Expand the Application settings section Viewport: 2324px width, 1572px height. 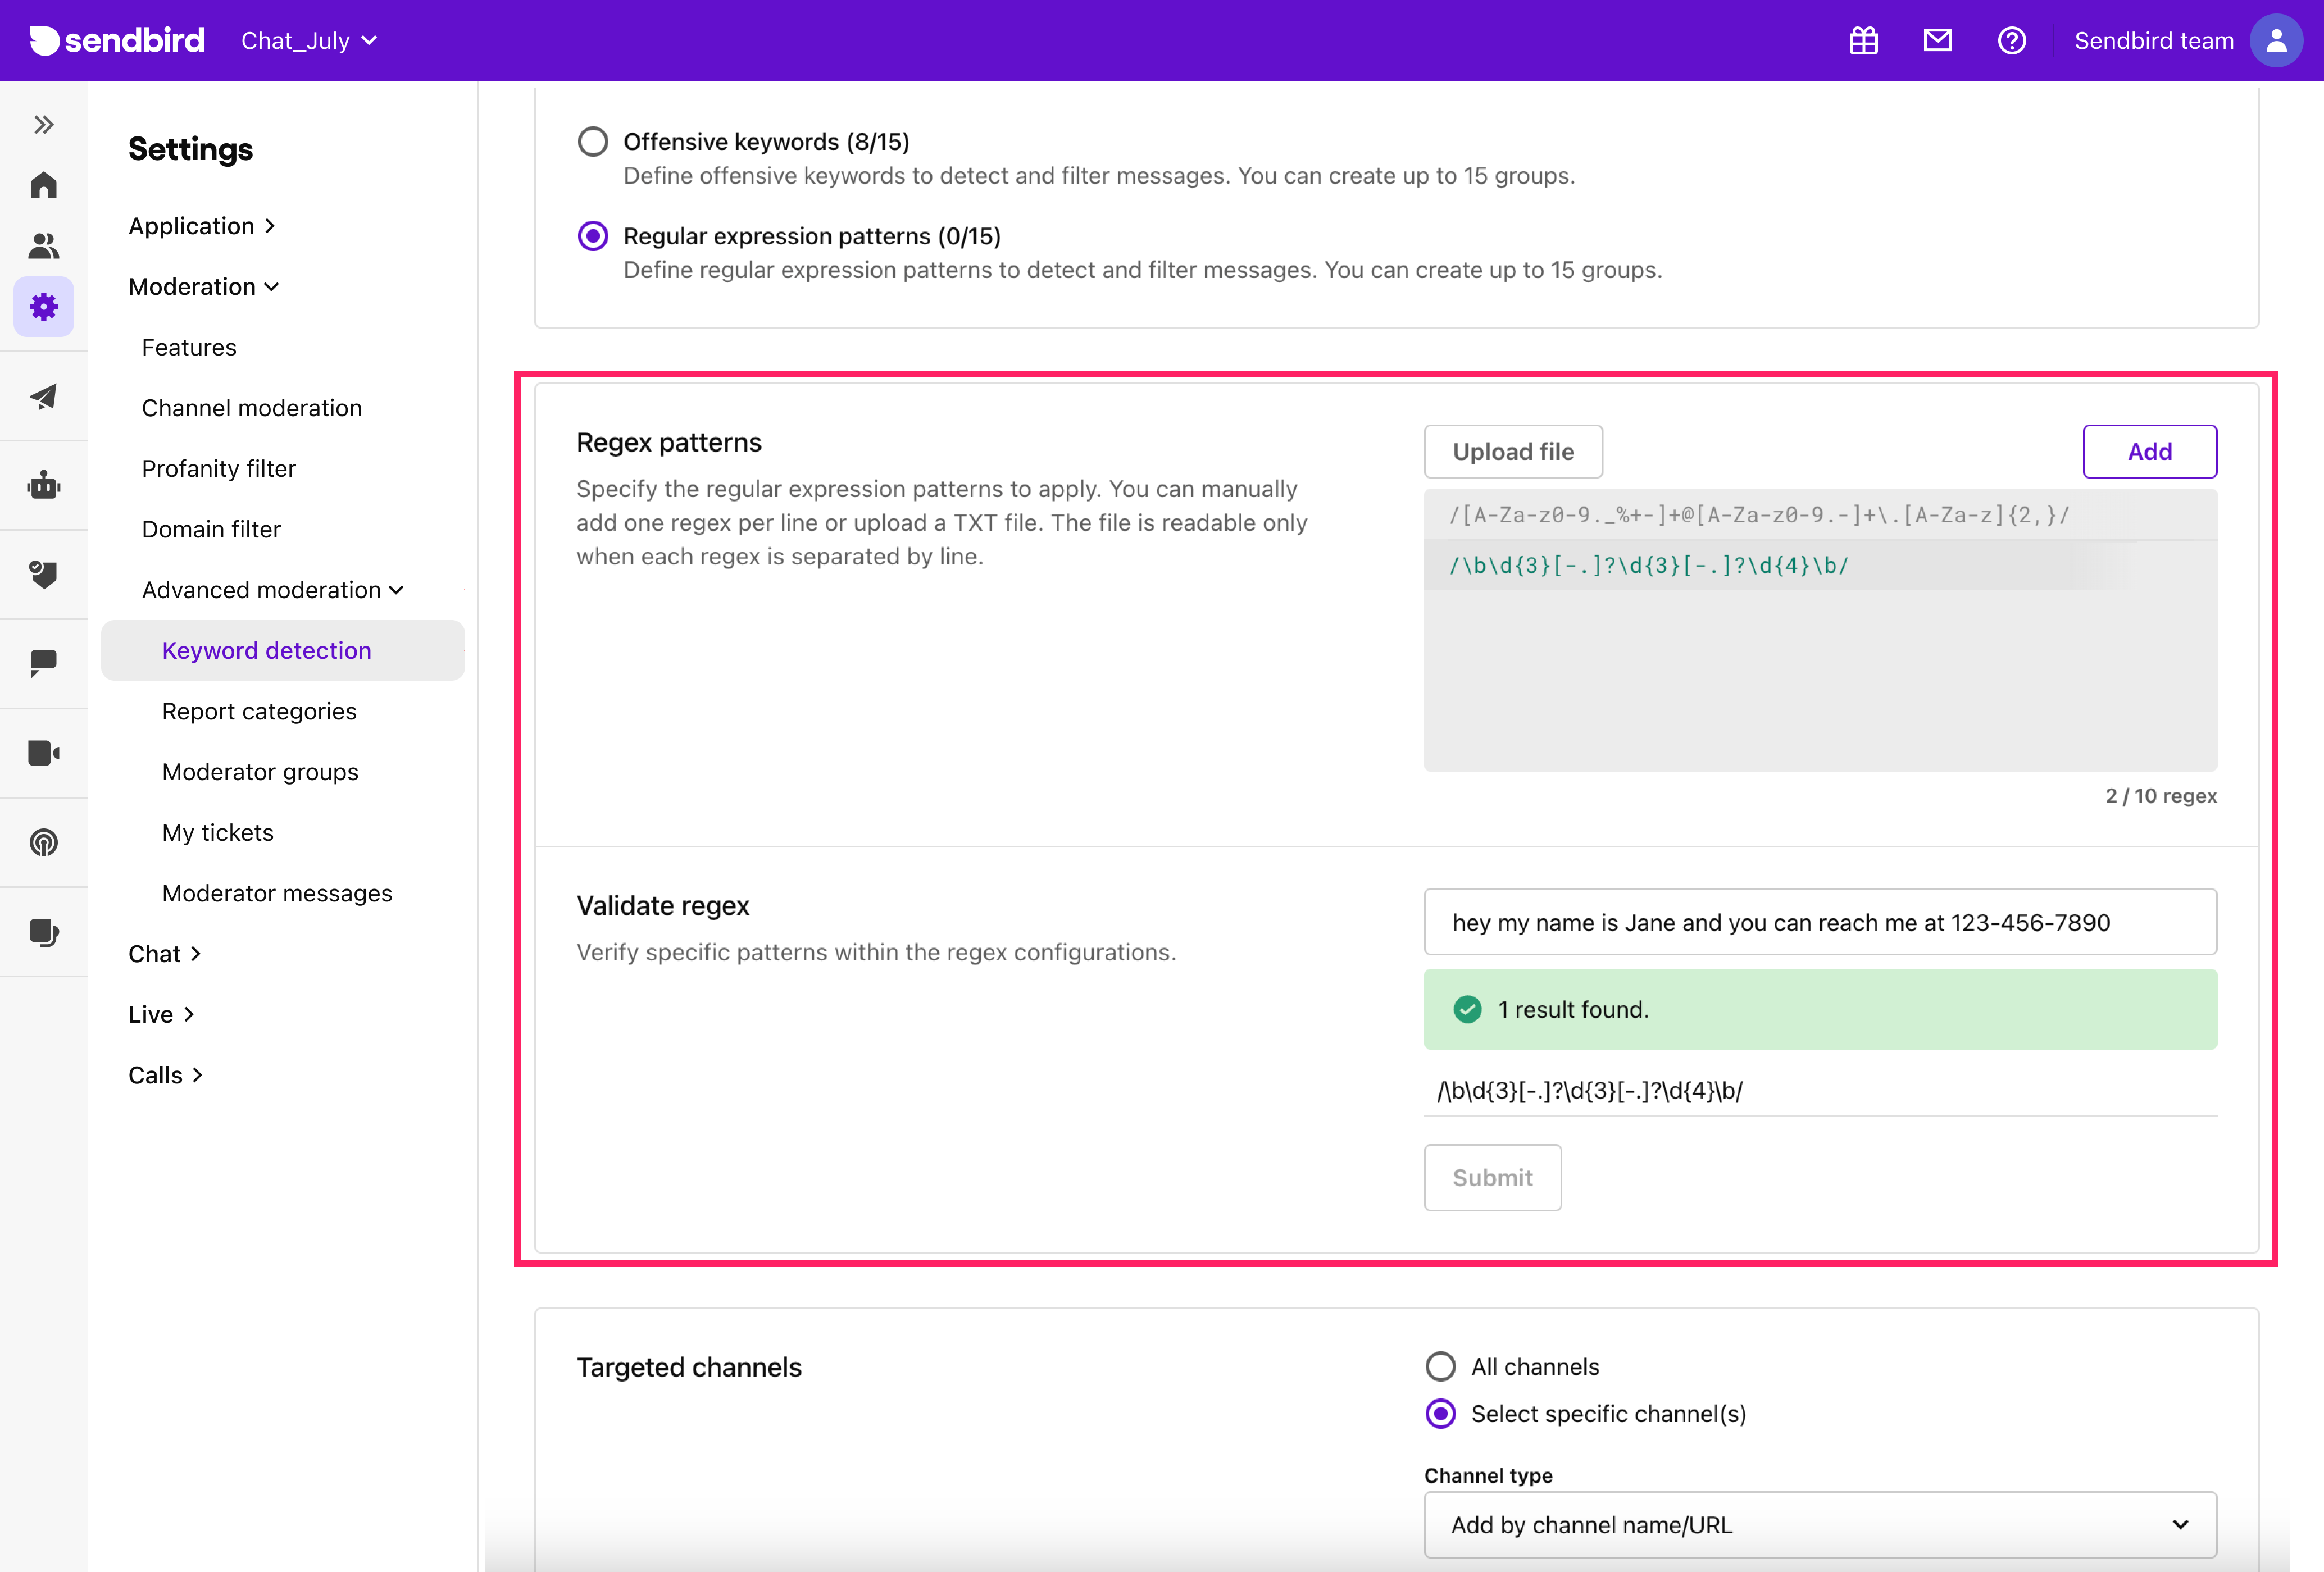[201, 226]
